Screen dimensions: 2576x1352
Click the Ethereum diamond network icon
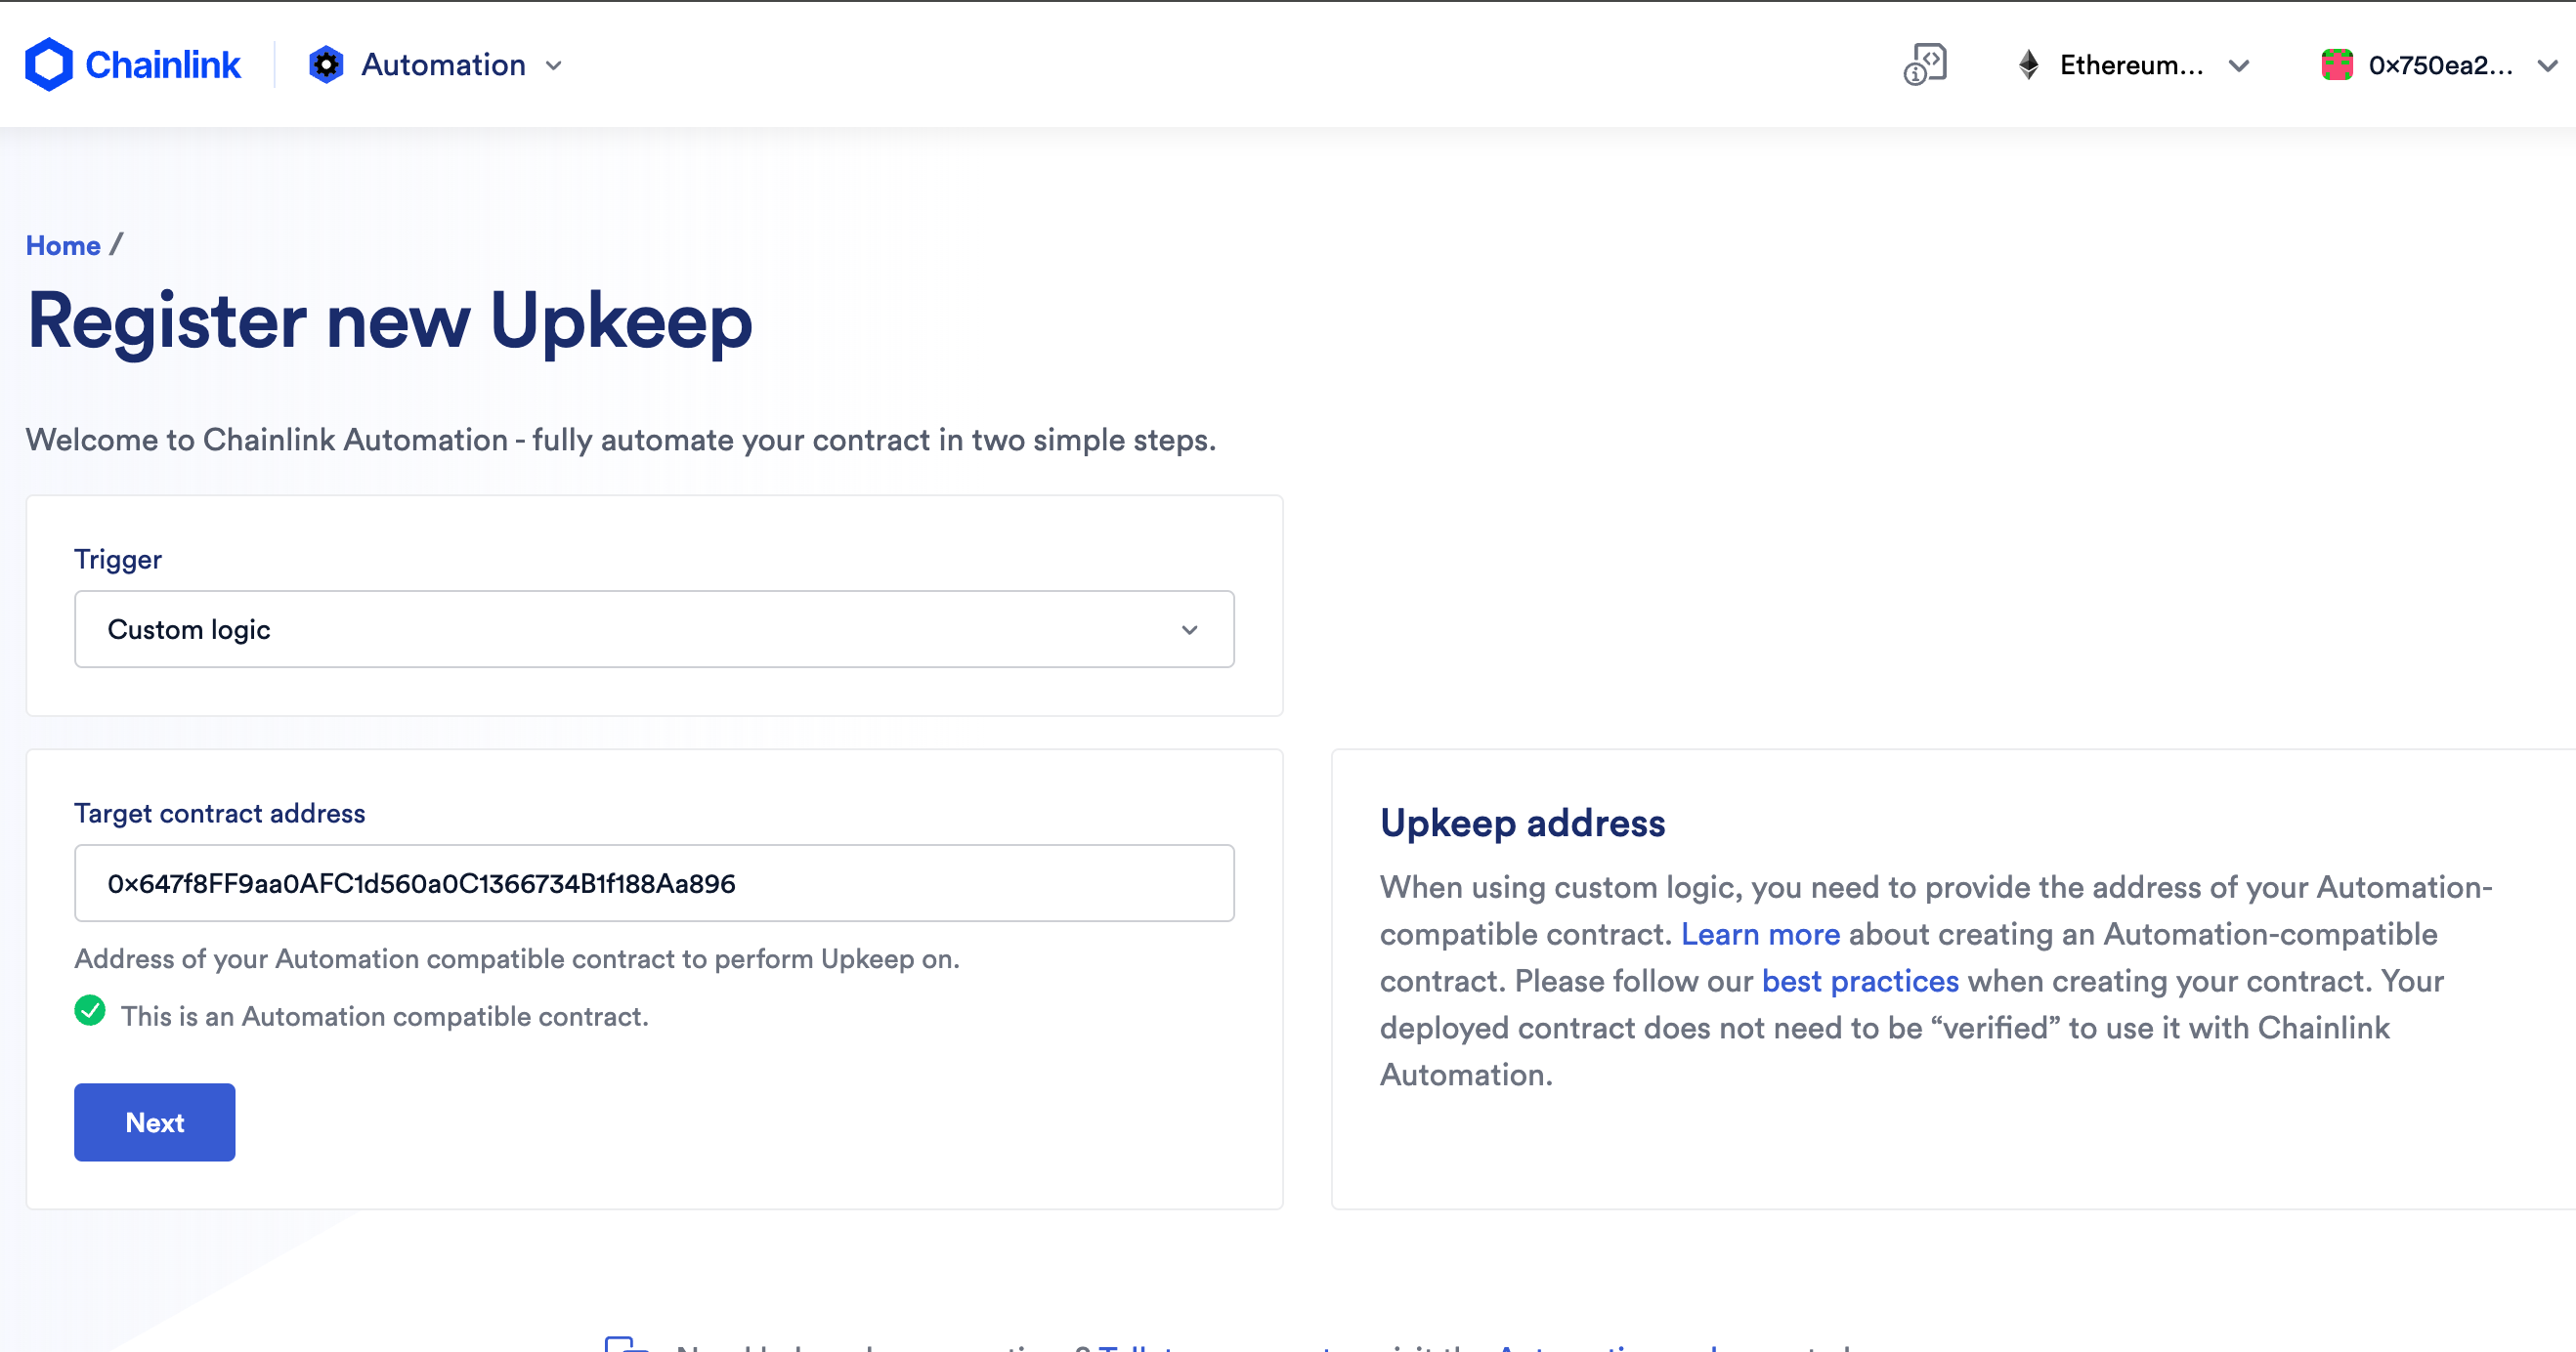[2029, 65]
